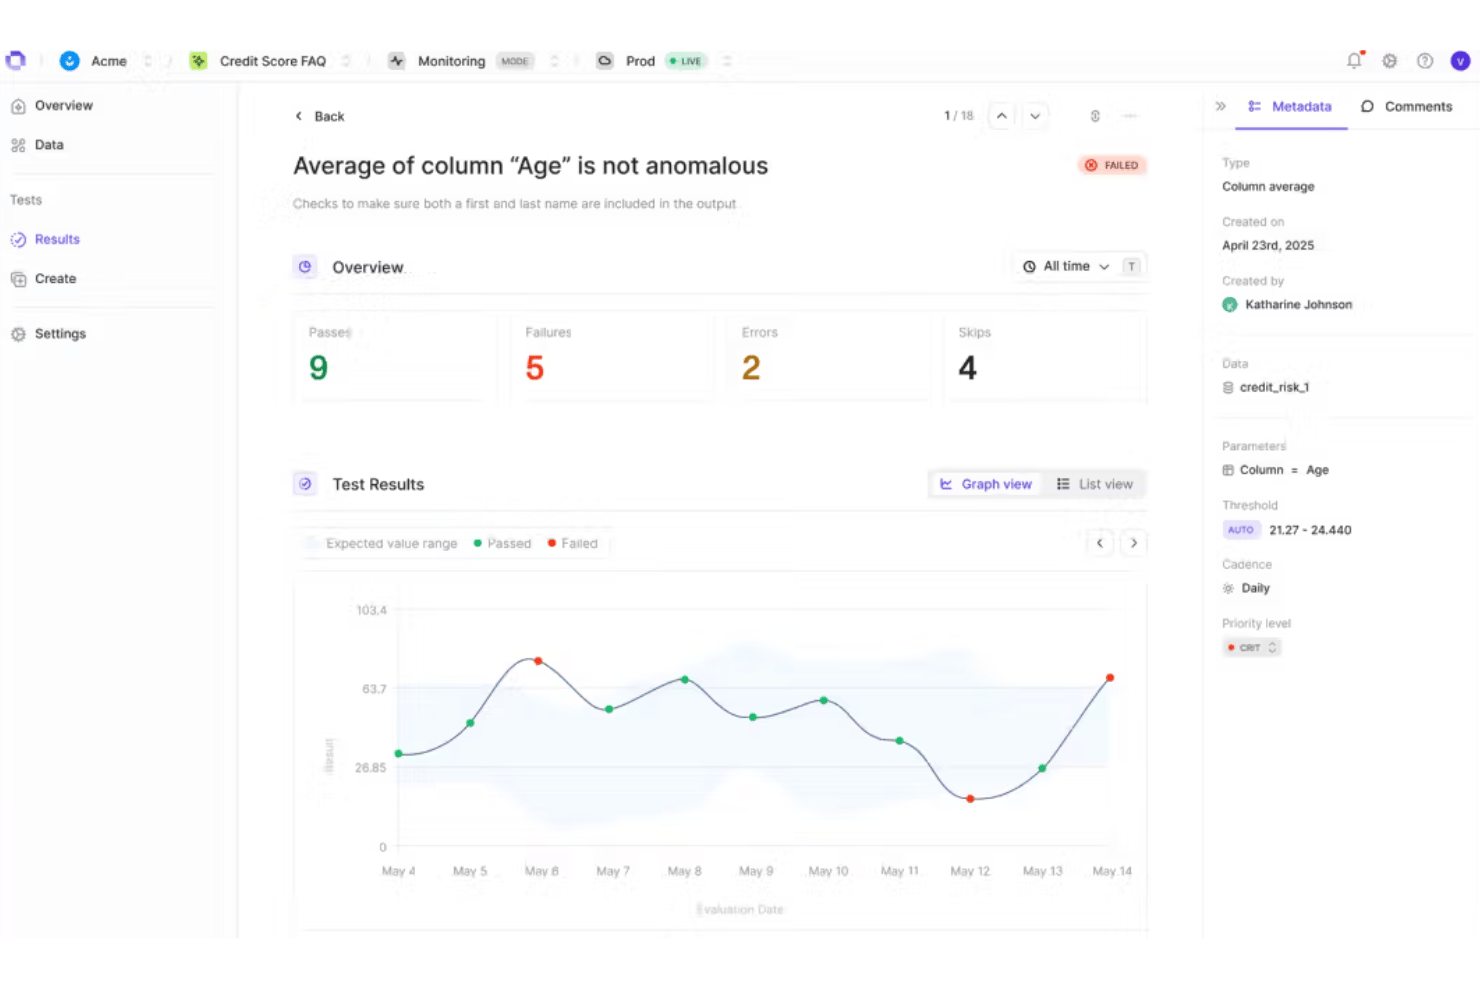1480x987 pixels.
Task: Switch to the Comments tab
Action: (1406, 106)
